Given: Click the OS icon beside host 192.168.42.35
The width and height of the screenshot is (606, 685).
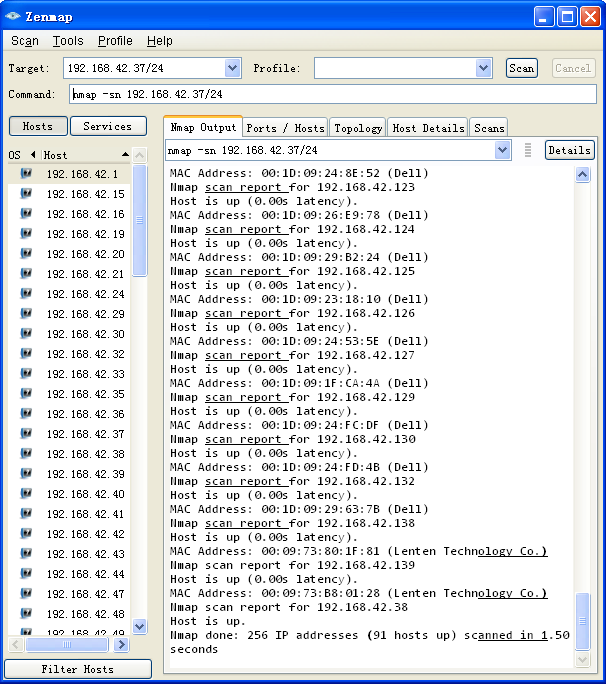Looking at the screenshot, I should coord(26,394).
